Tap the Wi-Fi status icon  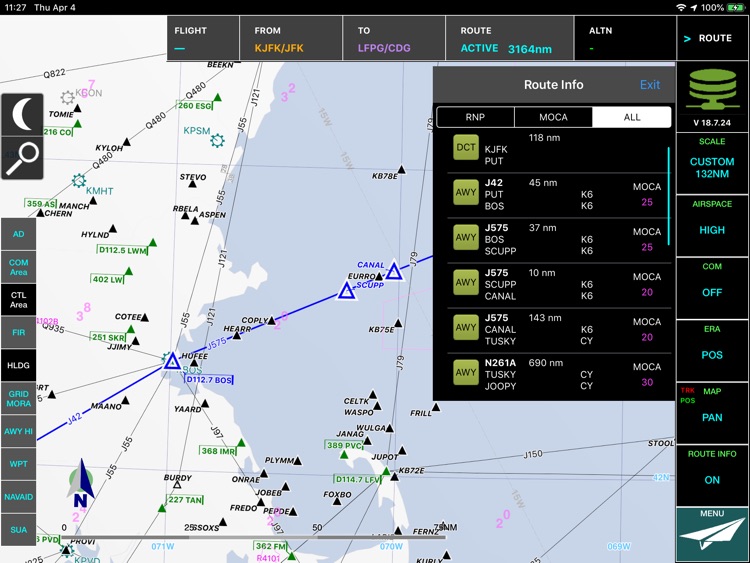(681, 7)
